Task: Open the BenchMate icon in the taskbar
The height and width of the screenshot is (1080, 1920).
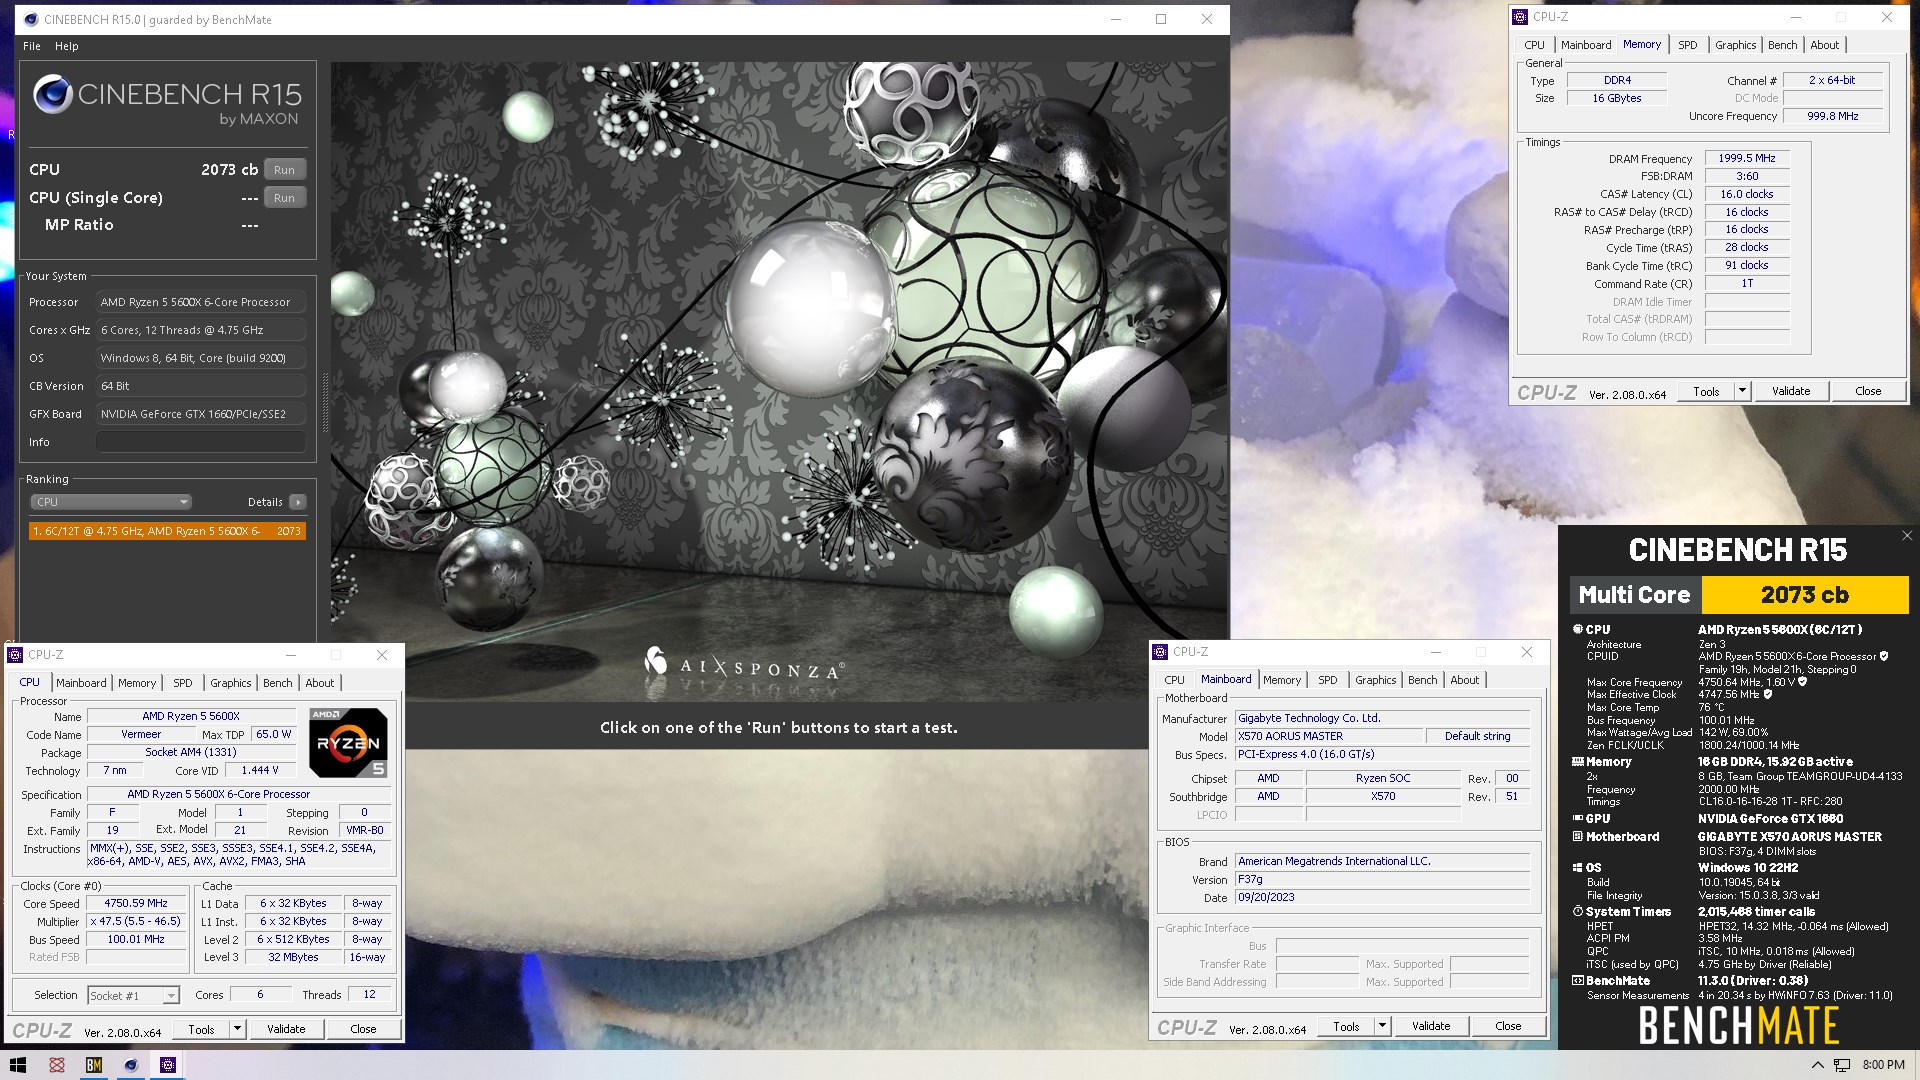Action: point(94,1065)
